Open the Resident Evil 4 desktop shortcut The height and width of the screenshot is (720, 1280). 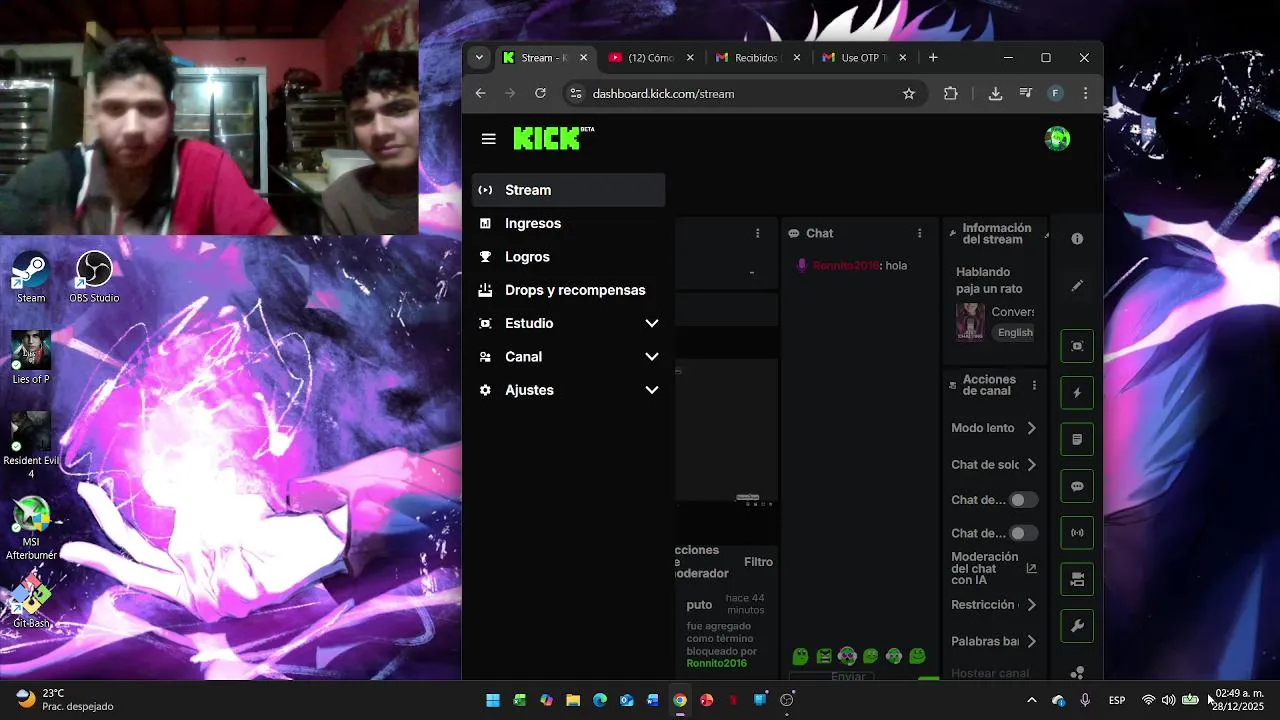(31, 445)
